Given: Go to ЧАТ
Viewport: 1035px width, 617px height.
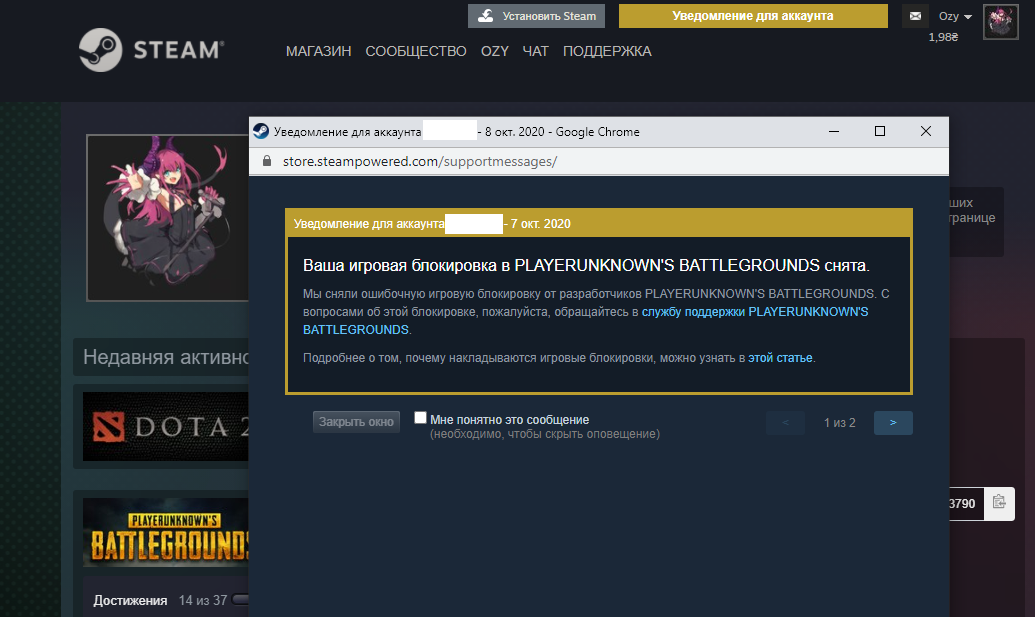Looking at the screenshot, I should pos(535,51).
